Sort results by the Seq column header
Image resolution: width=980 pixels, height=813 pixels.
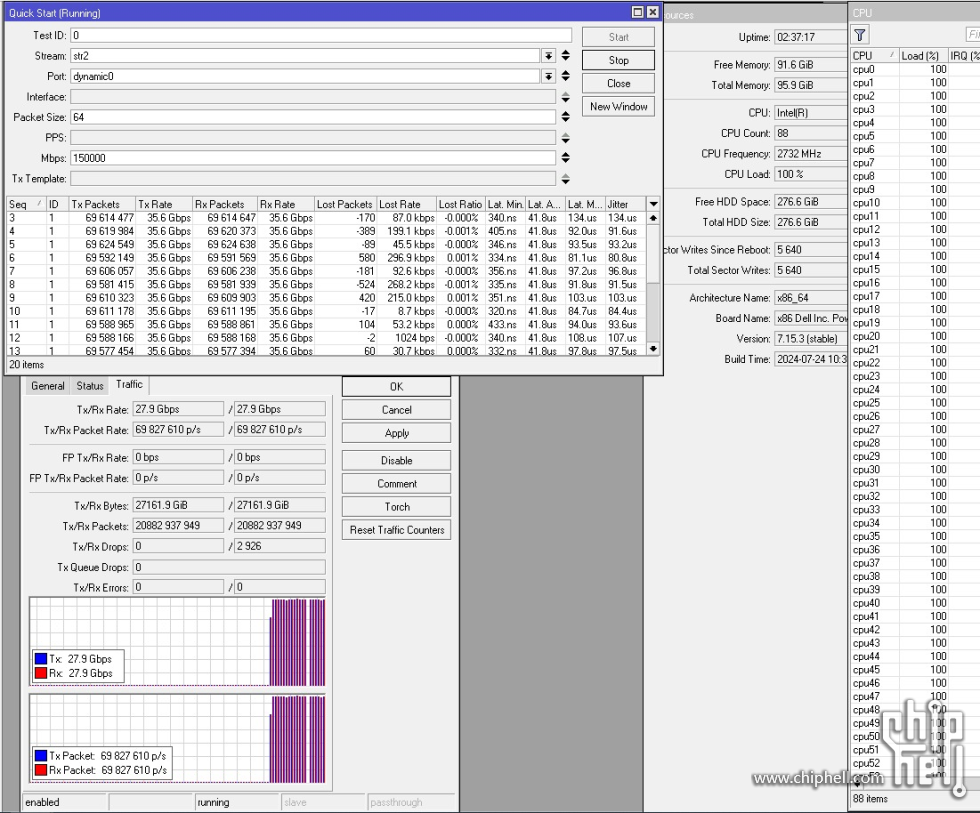tap(26, 204)
